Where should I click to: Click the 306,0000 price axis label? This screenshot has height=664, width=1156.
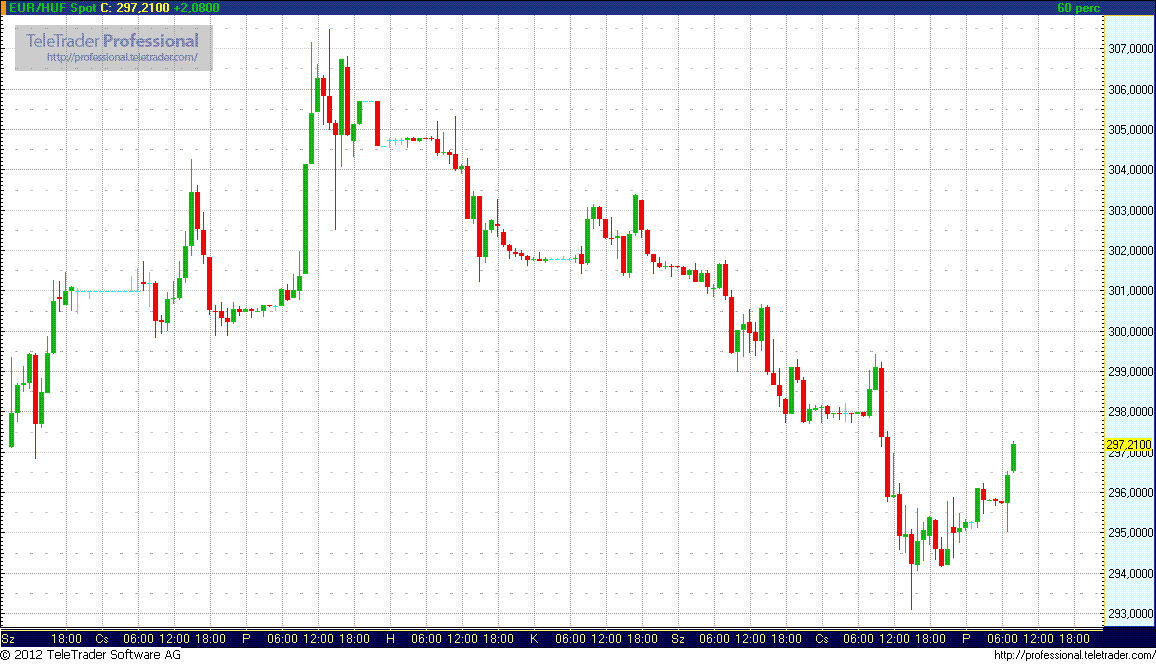coord(1131,89)
